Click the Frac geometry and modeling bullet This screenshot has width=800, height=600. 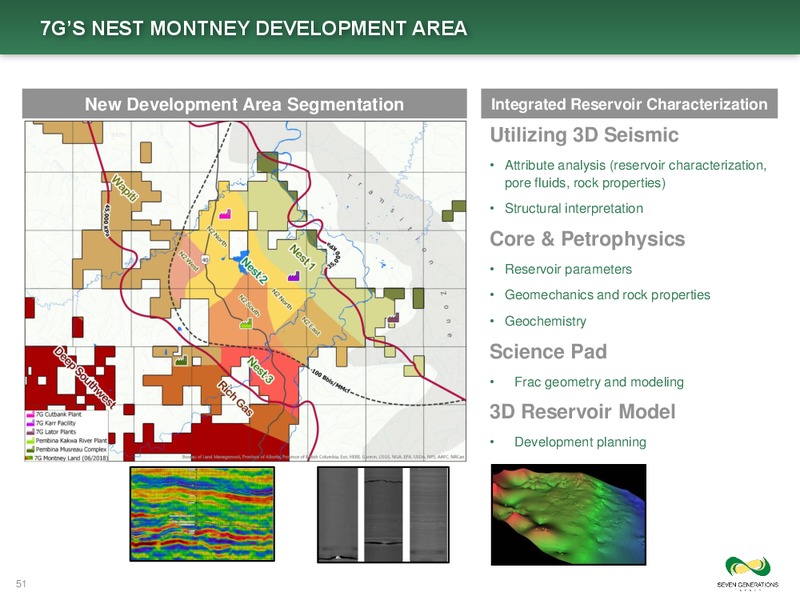(x=599, y=382)
